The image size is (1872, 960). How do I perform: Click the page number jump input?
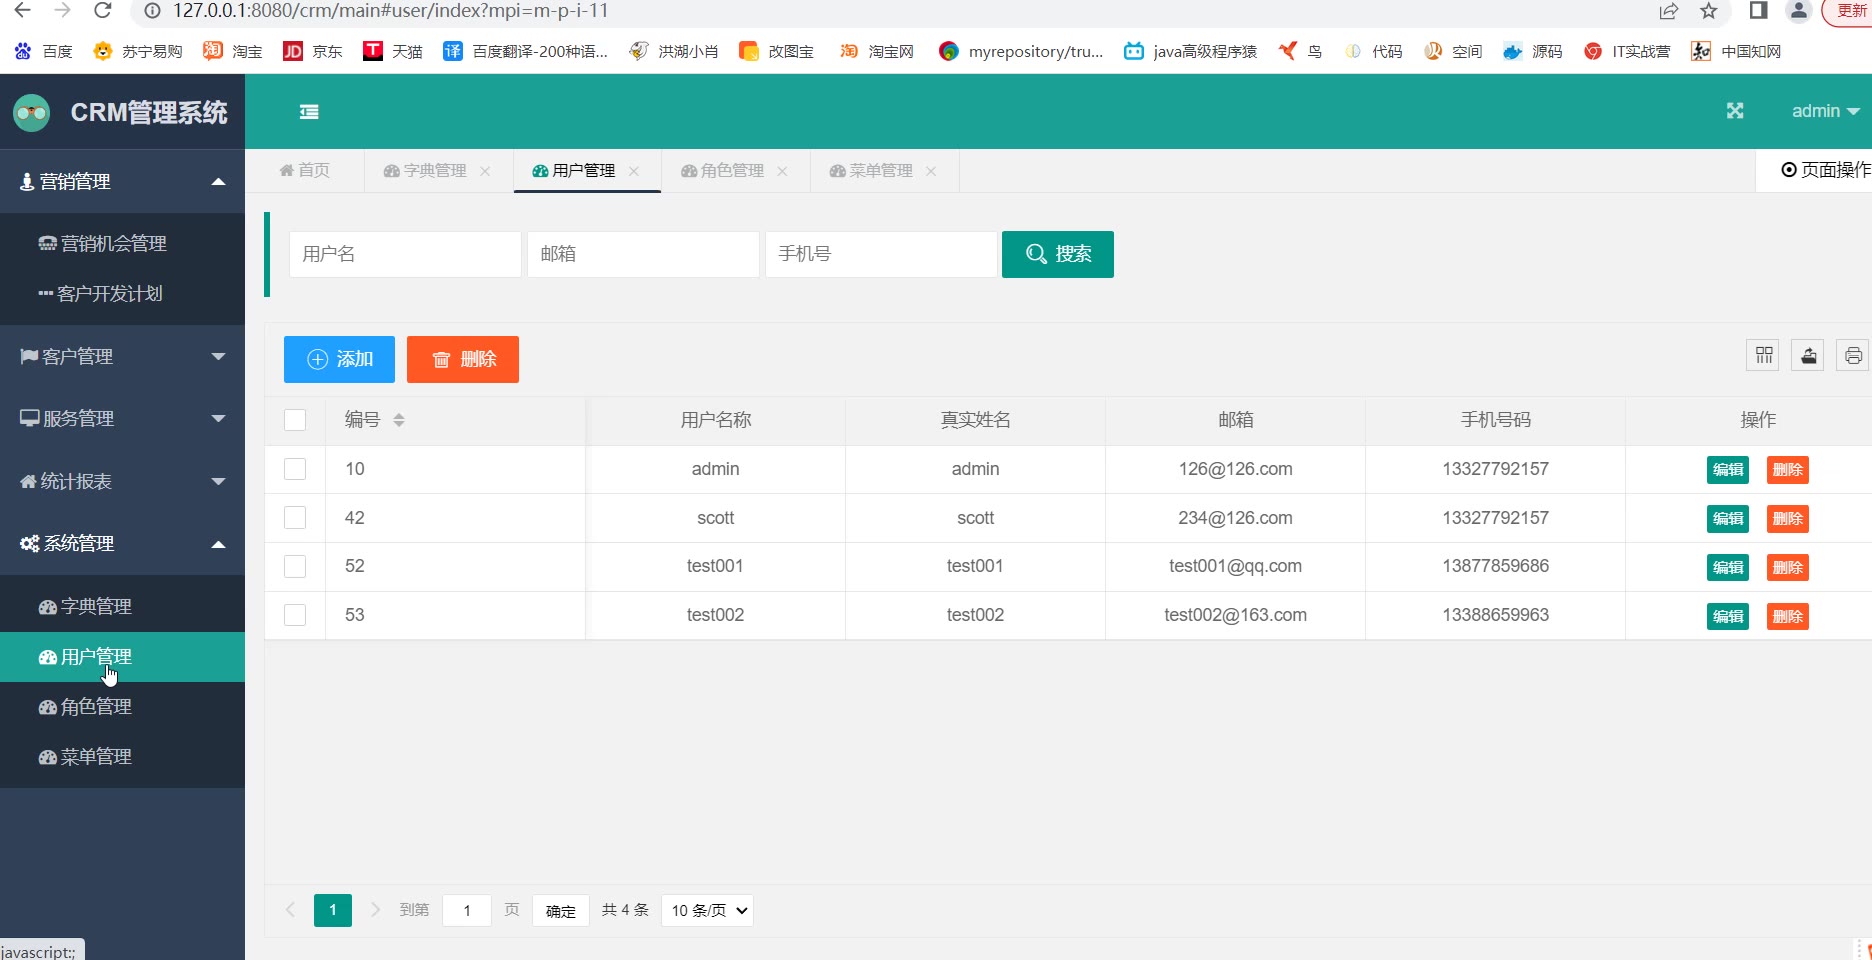pyautogui.click(x=467, y=910)
